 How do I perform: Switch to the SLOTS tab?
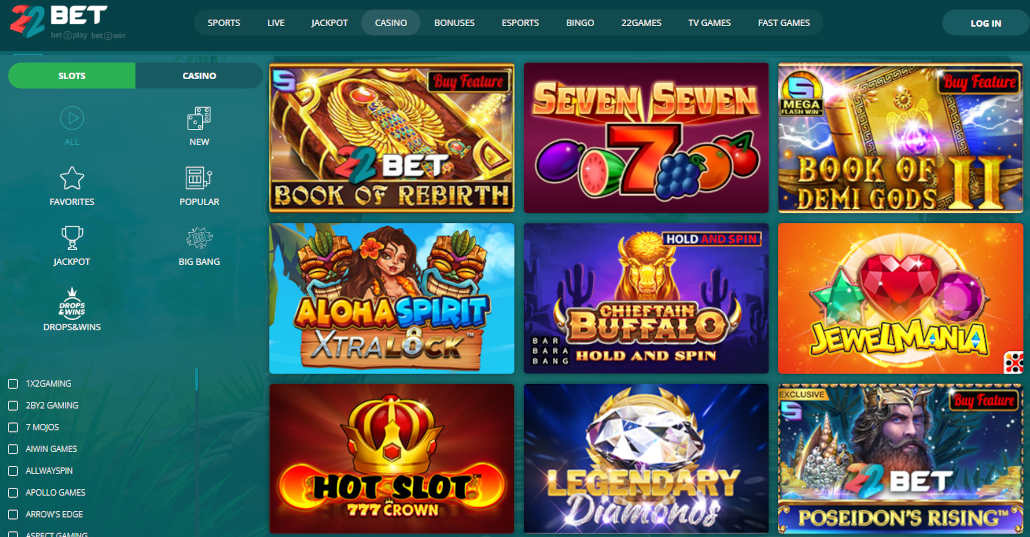point(72,76)
